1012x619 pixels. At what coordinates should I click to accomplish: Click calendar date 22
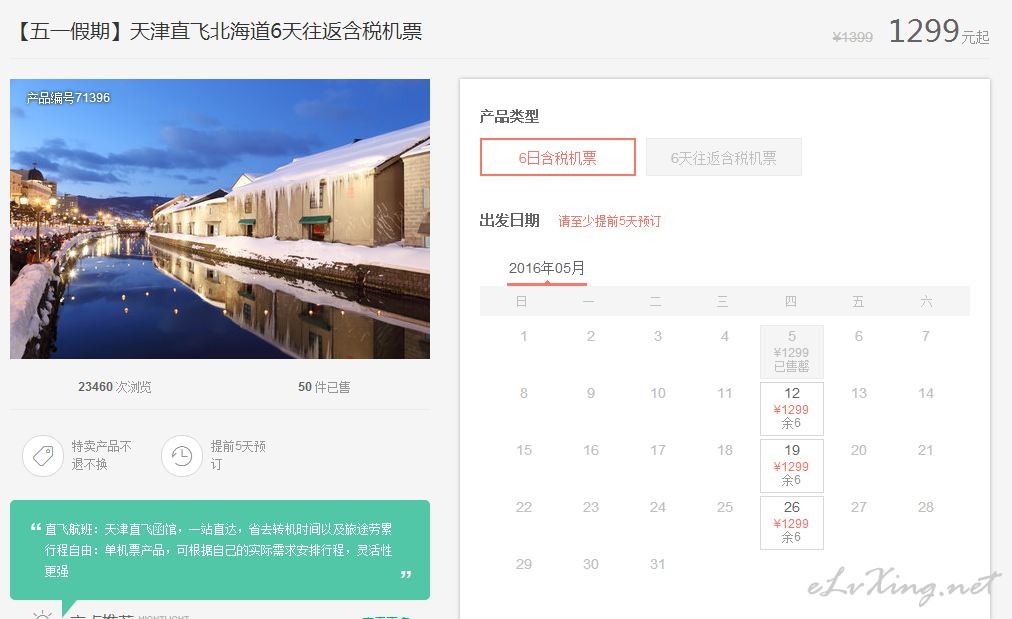coord(523,507)
